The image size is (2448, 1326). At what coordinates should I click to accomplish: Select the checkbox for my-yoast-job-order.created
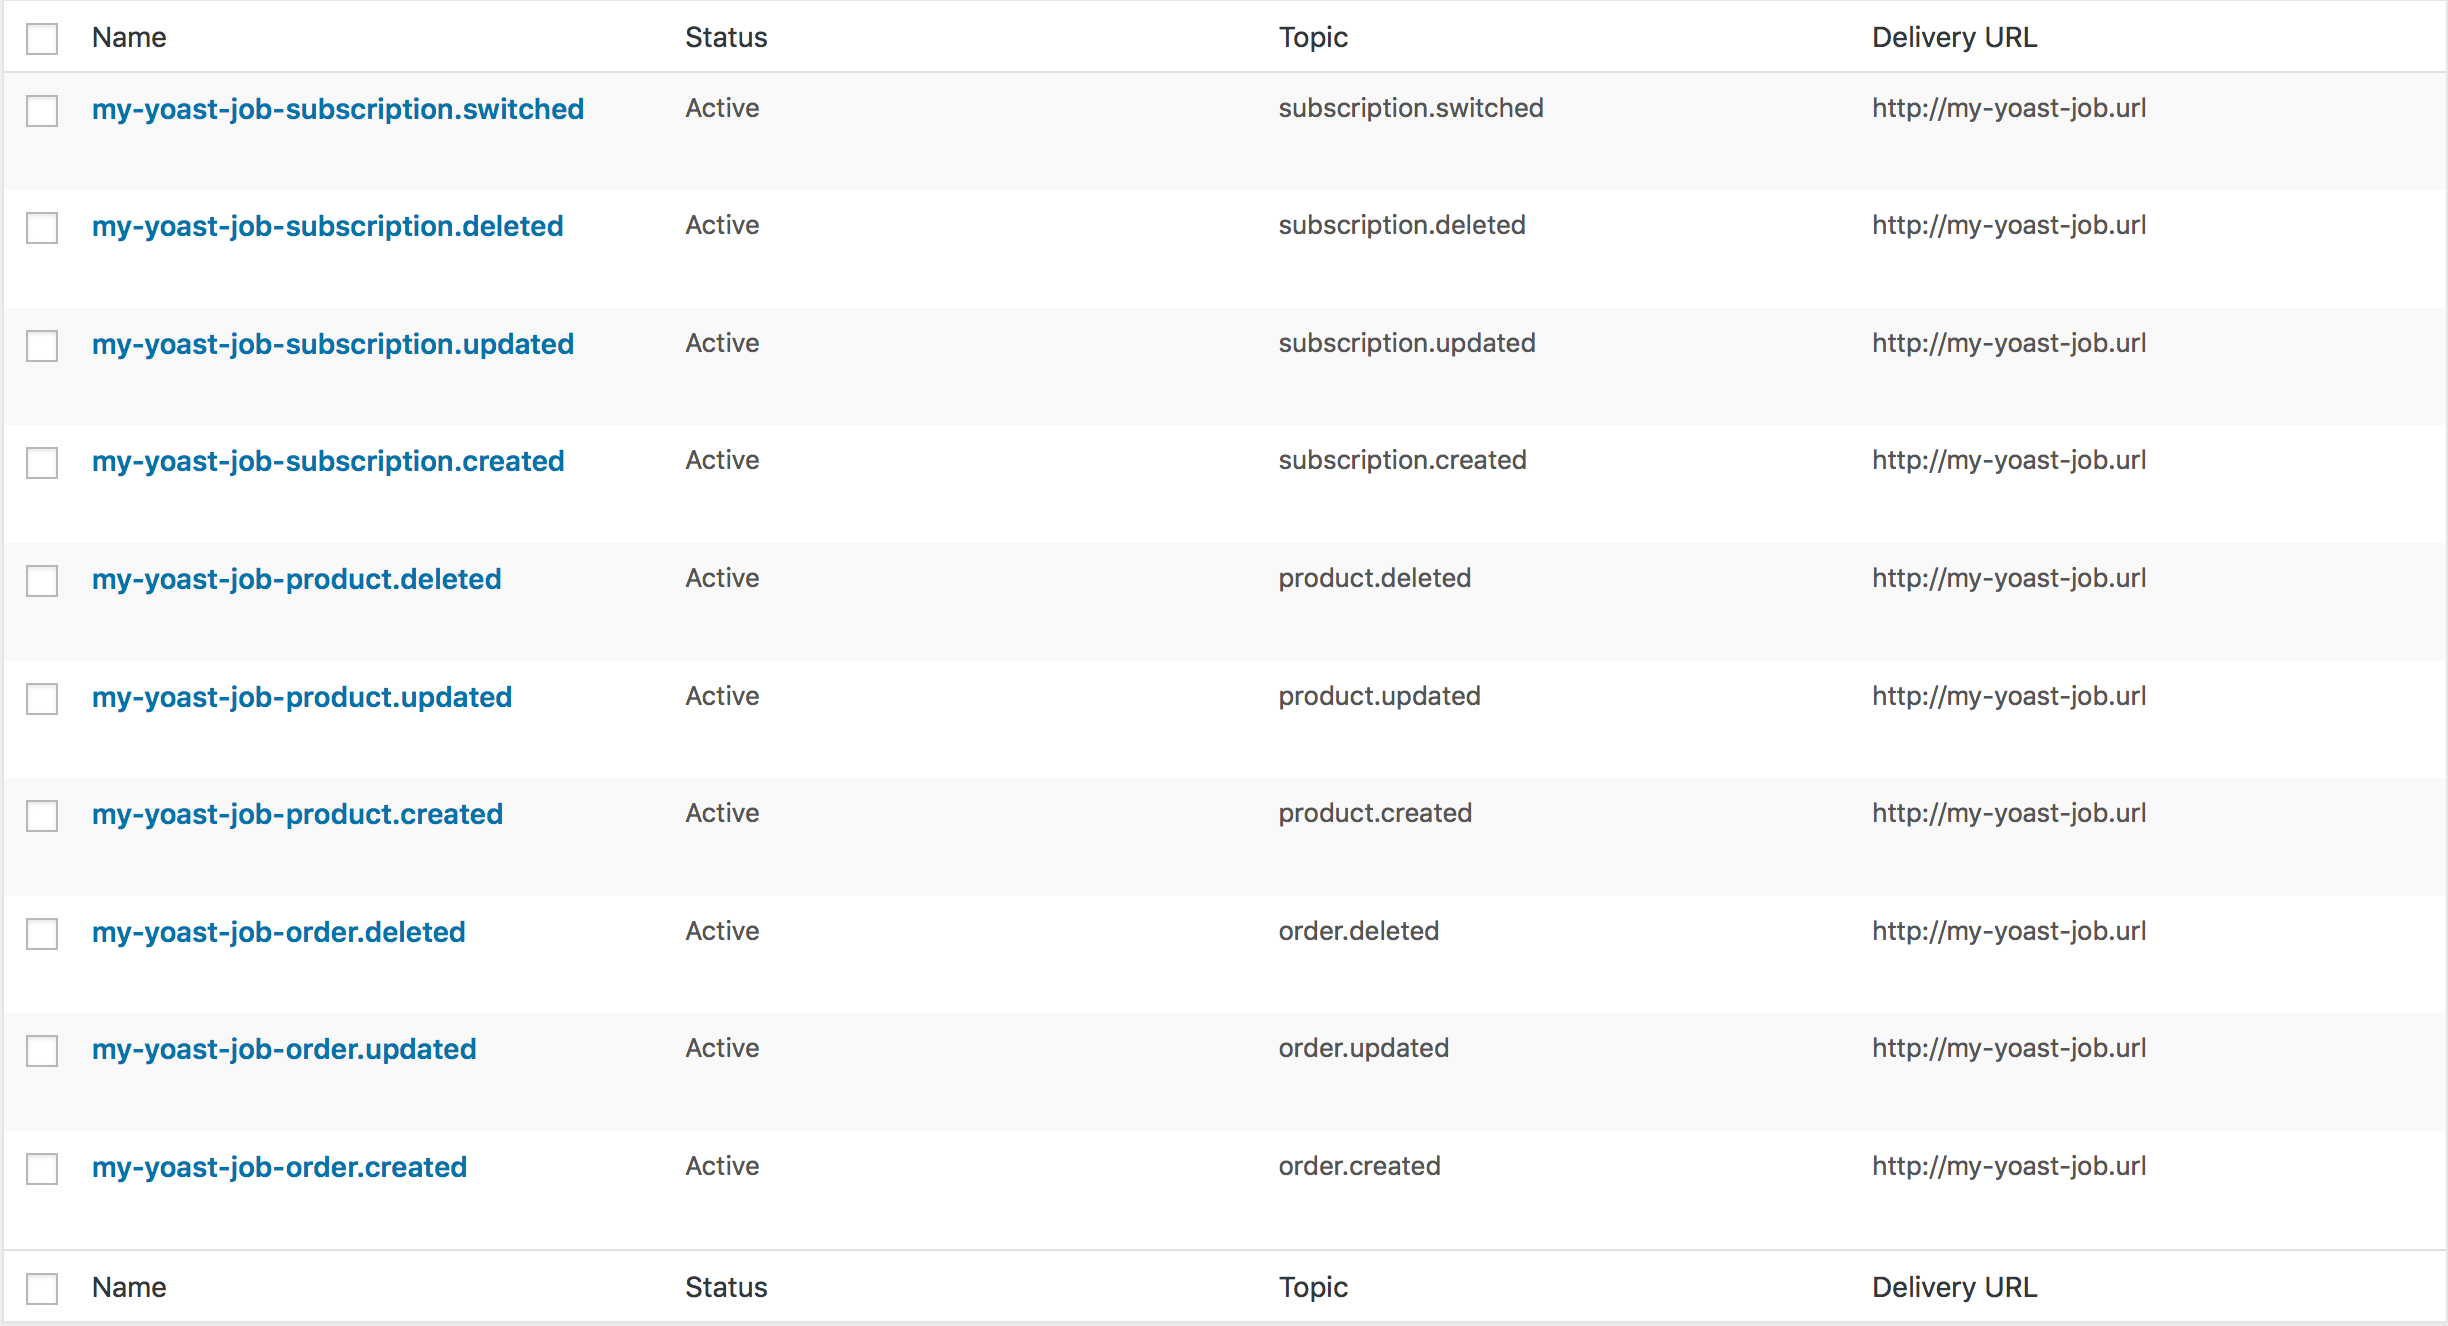click(42, 1169)
